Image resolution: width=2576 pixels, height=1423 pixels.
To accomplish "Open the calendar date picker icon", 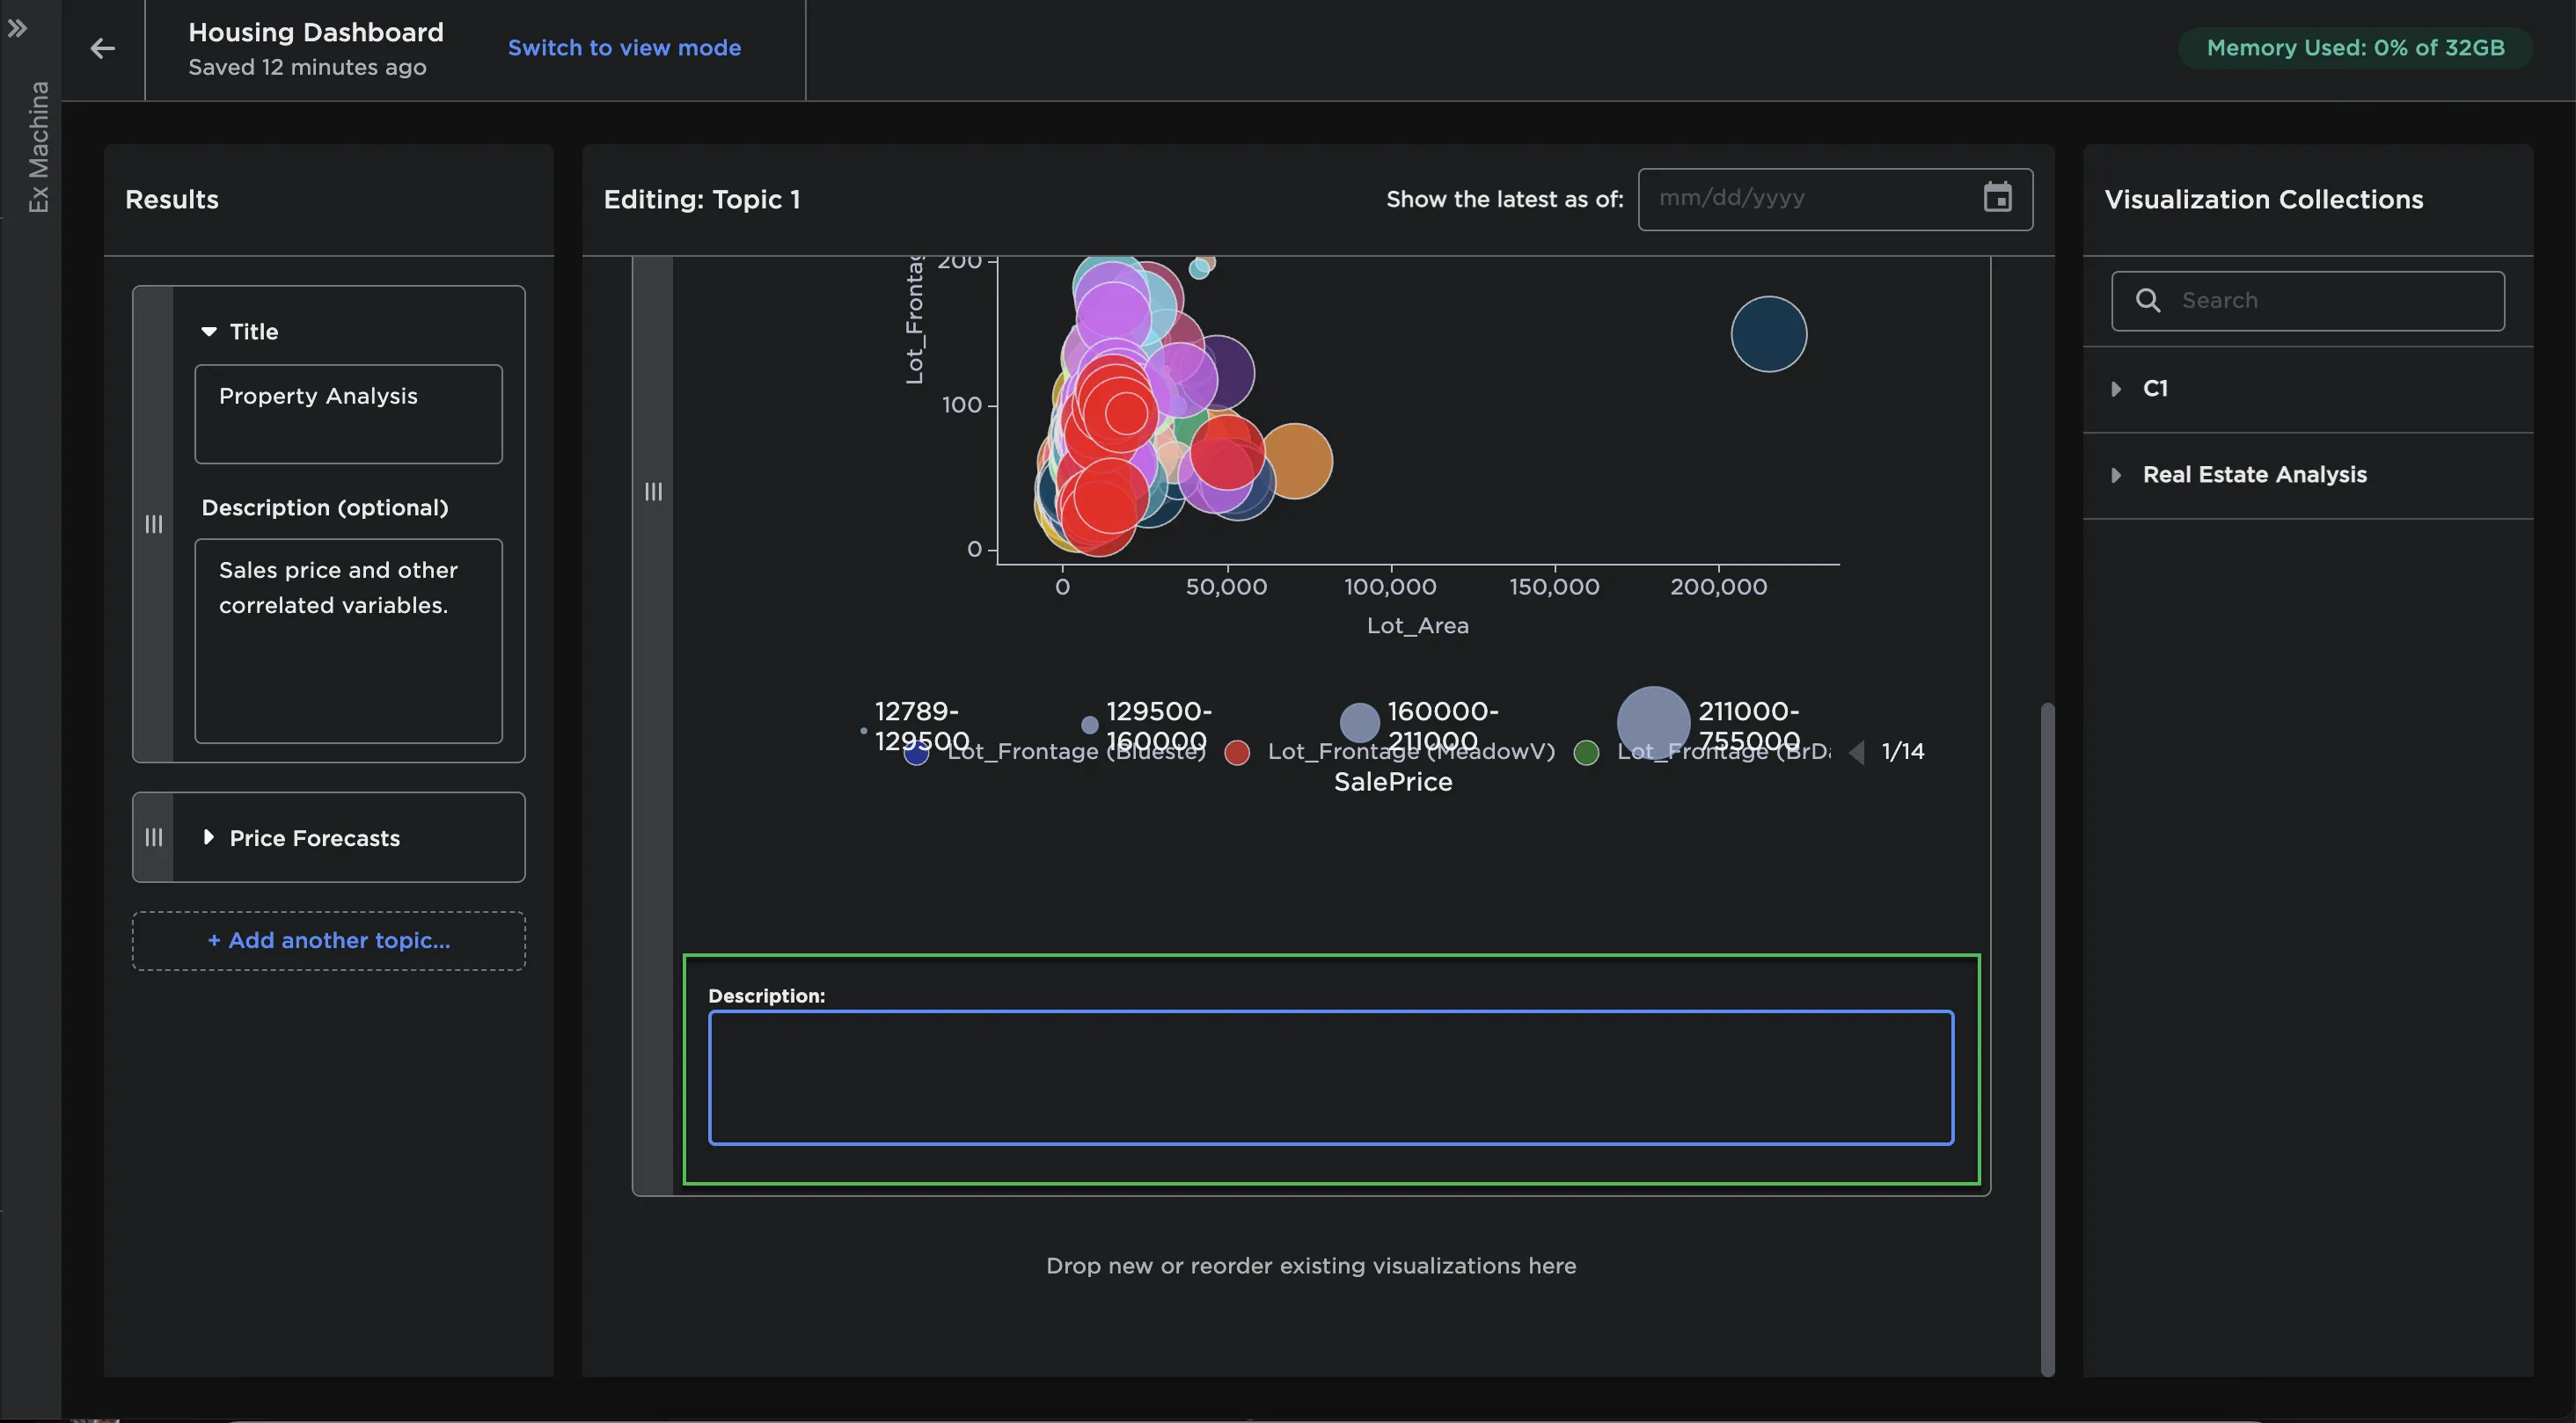I will [x=1997, y=197].
